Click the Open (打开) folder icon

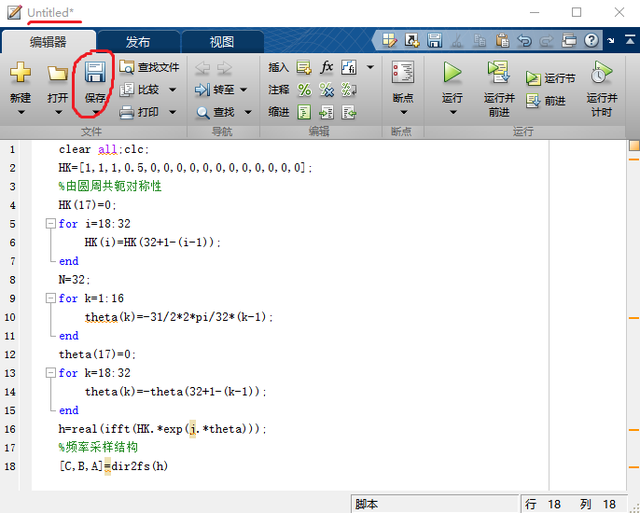(58, 73)
